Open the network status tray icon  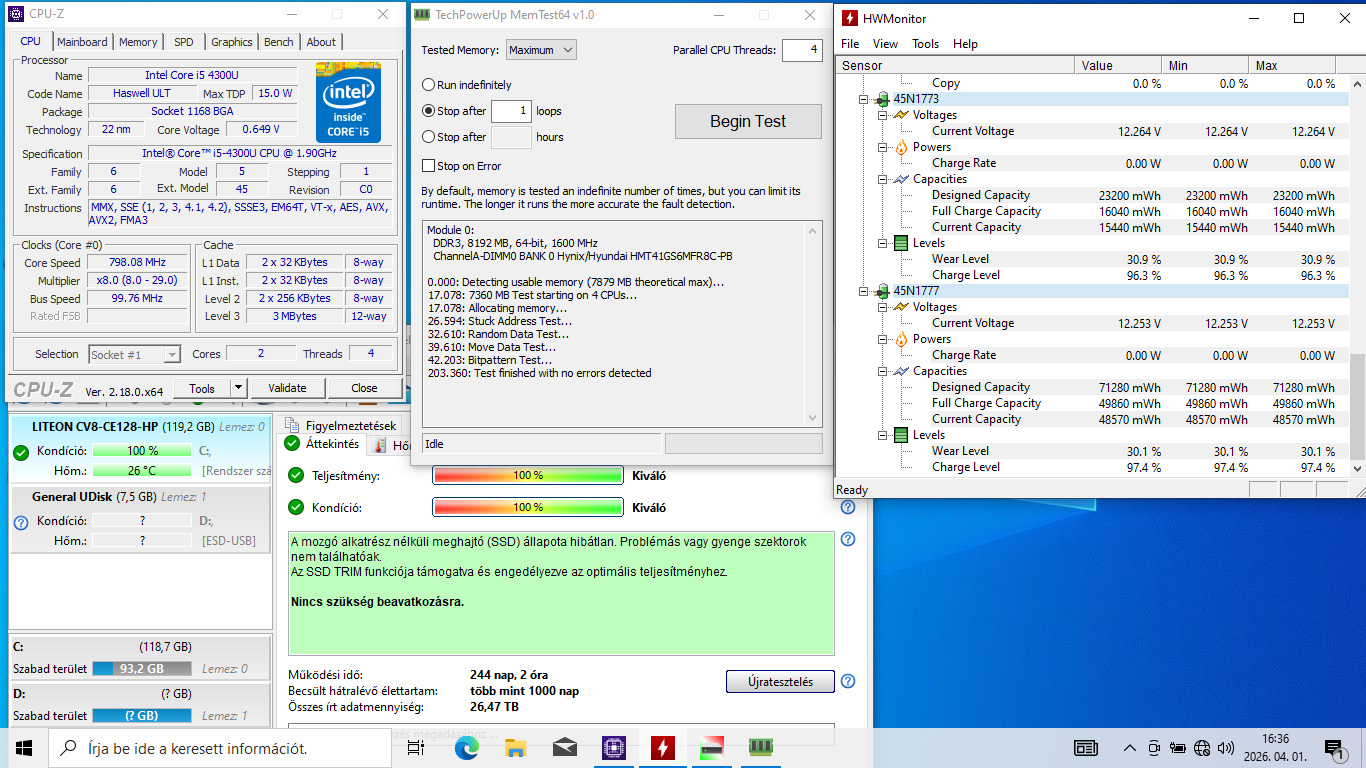pos(1202,748)
